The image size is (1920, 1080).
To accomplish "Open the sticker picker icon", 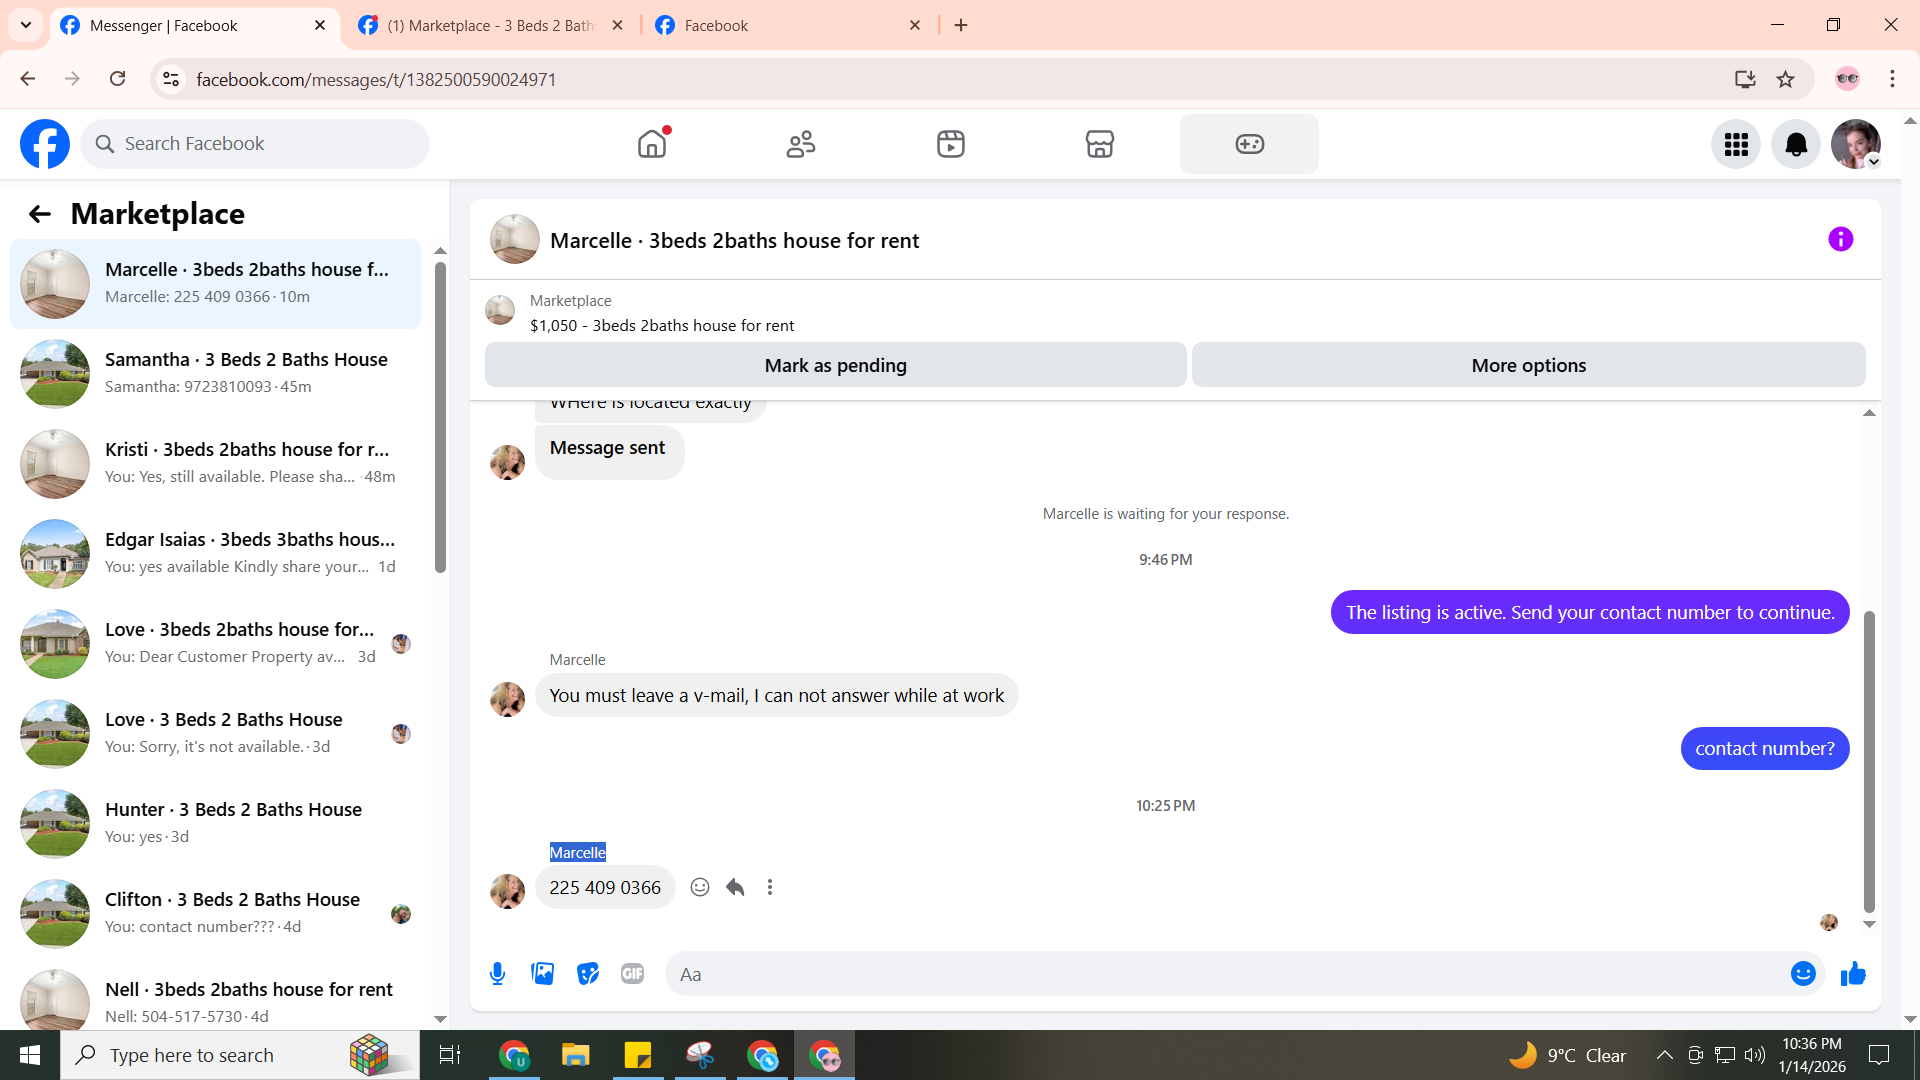I will tap(587, 974).
